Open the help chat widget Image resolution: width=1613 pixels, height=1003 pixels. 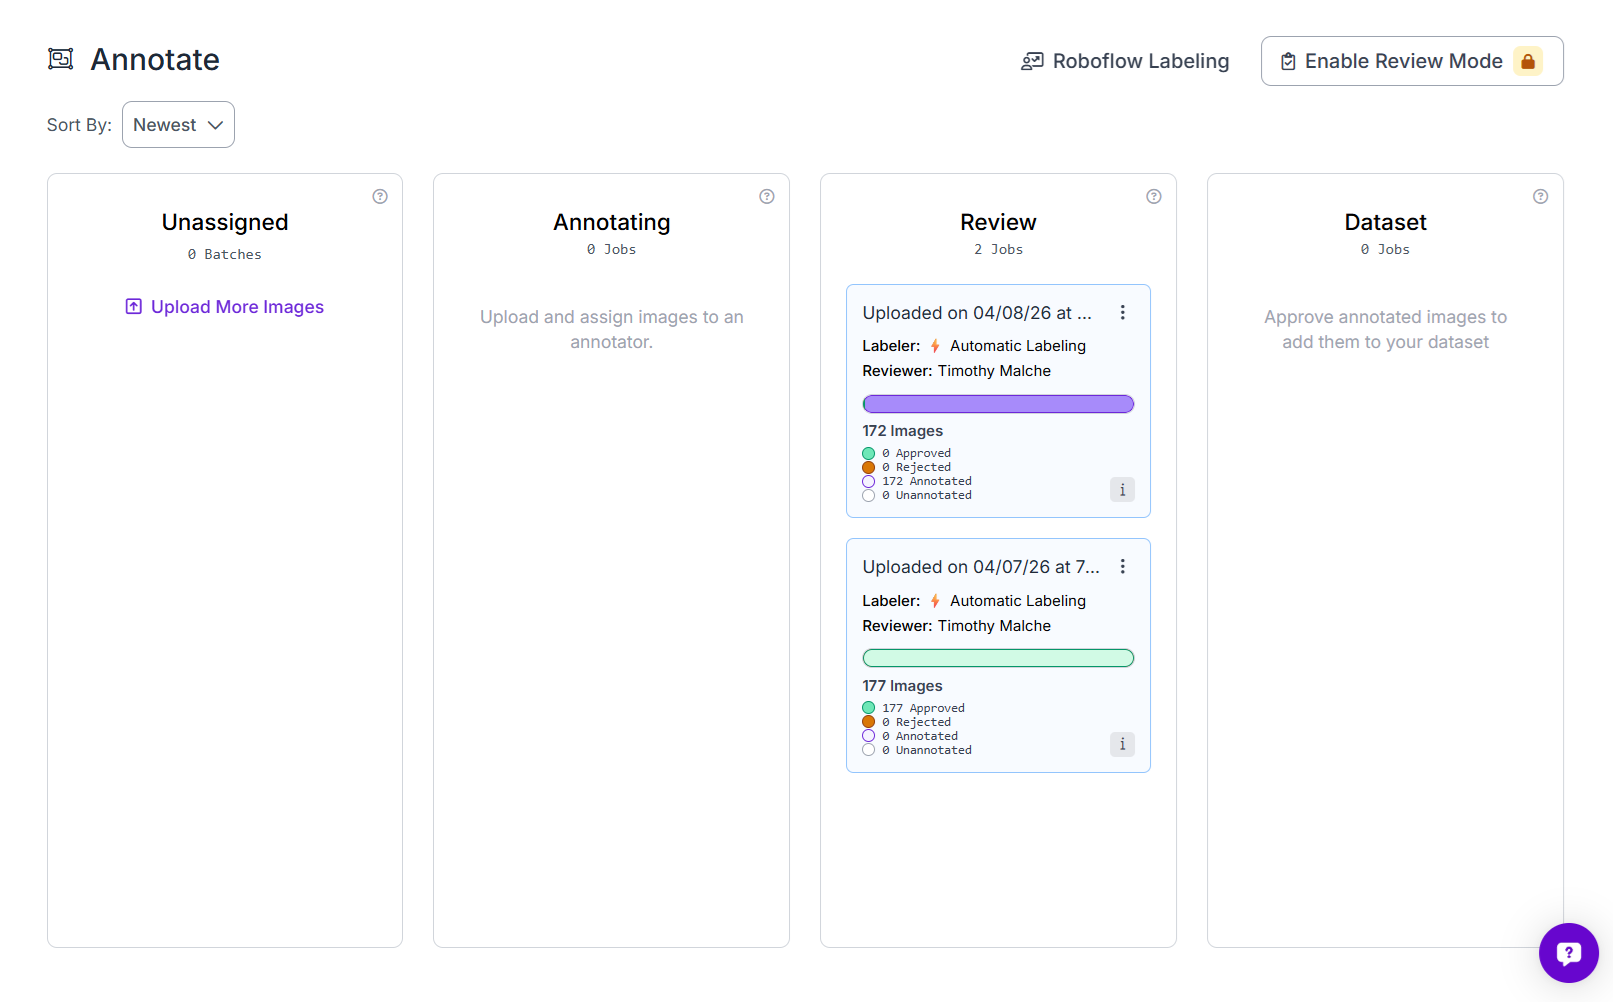click(x=1569, y=953)
